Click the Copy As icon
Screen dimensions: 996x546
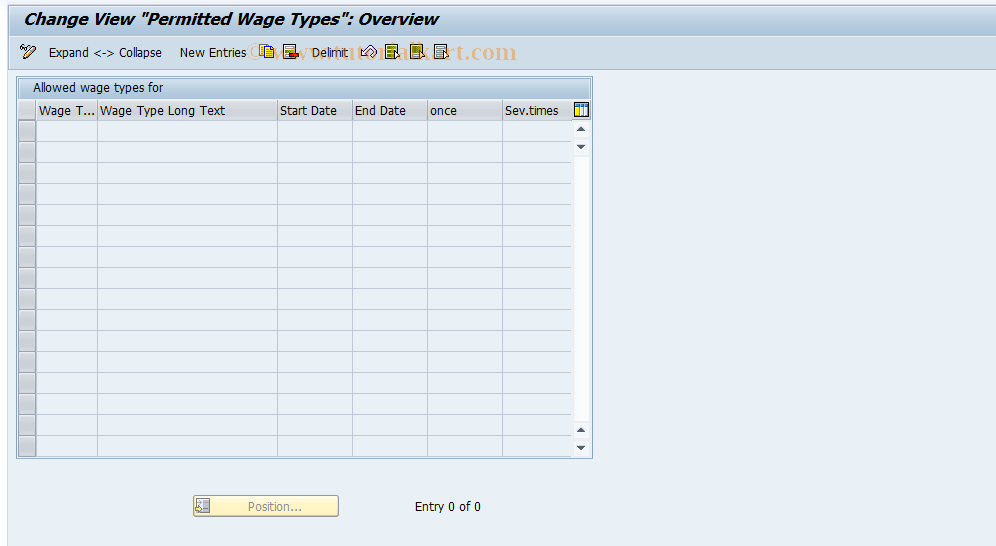click(x=267, y=52)
